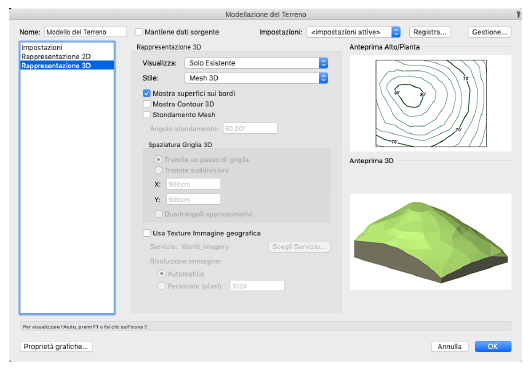Toggle the 'Quadrangoli approssimativi' checkbox
This screenshot has height=369, width=531.
pos(158,214)
